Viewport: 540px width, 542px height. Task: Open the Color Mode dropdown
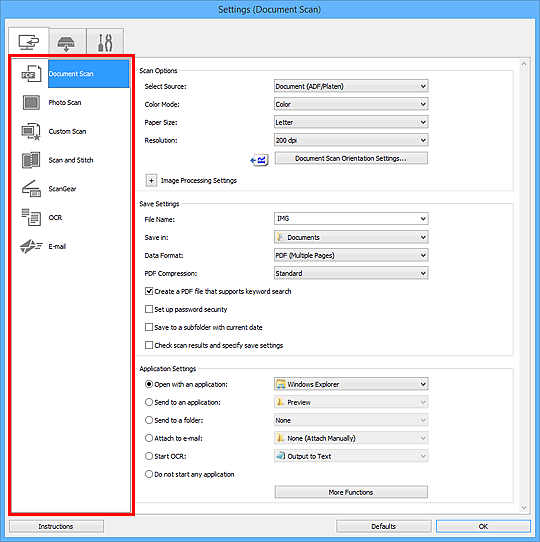tap(351, 104)
